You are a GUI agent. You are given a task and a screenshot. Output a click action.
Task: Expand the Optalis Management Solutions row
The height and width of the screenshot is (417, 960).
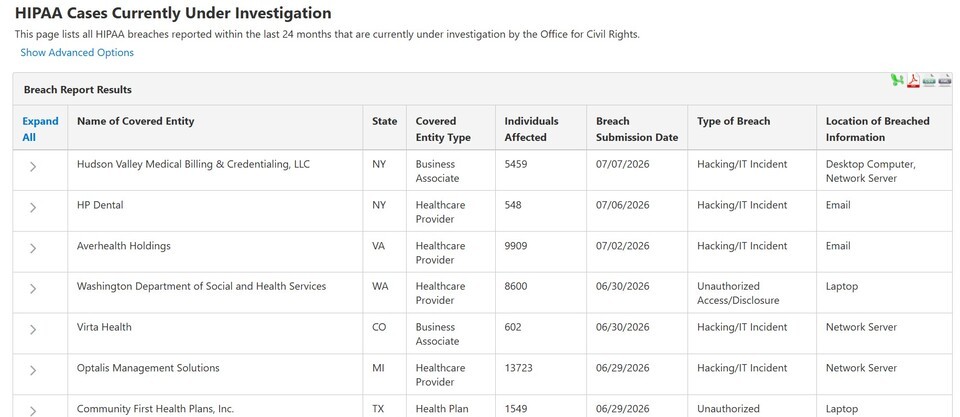(x=33, y=370)
